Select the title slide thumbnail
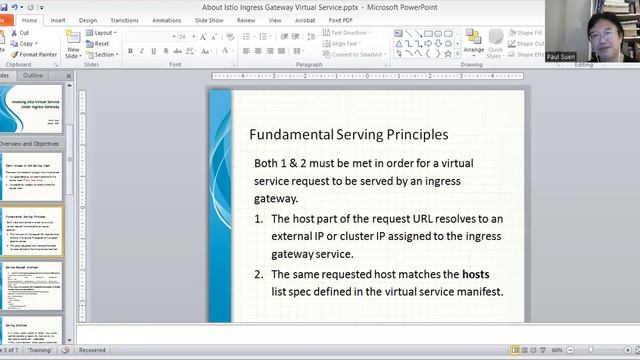The height and width of the screenshot is (360, 640). 32,109
